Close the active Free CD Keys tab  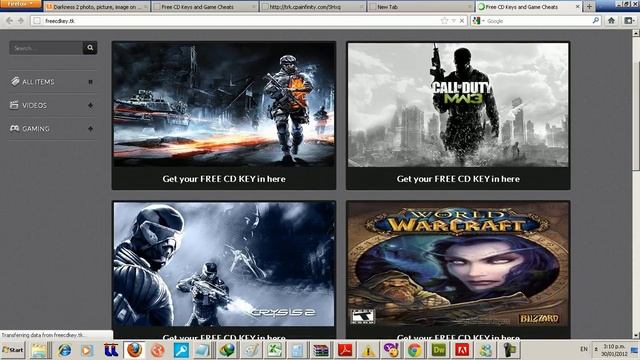point(578,7)
